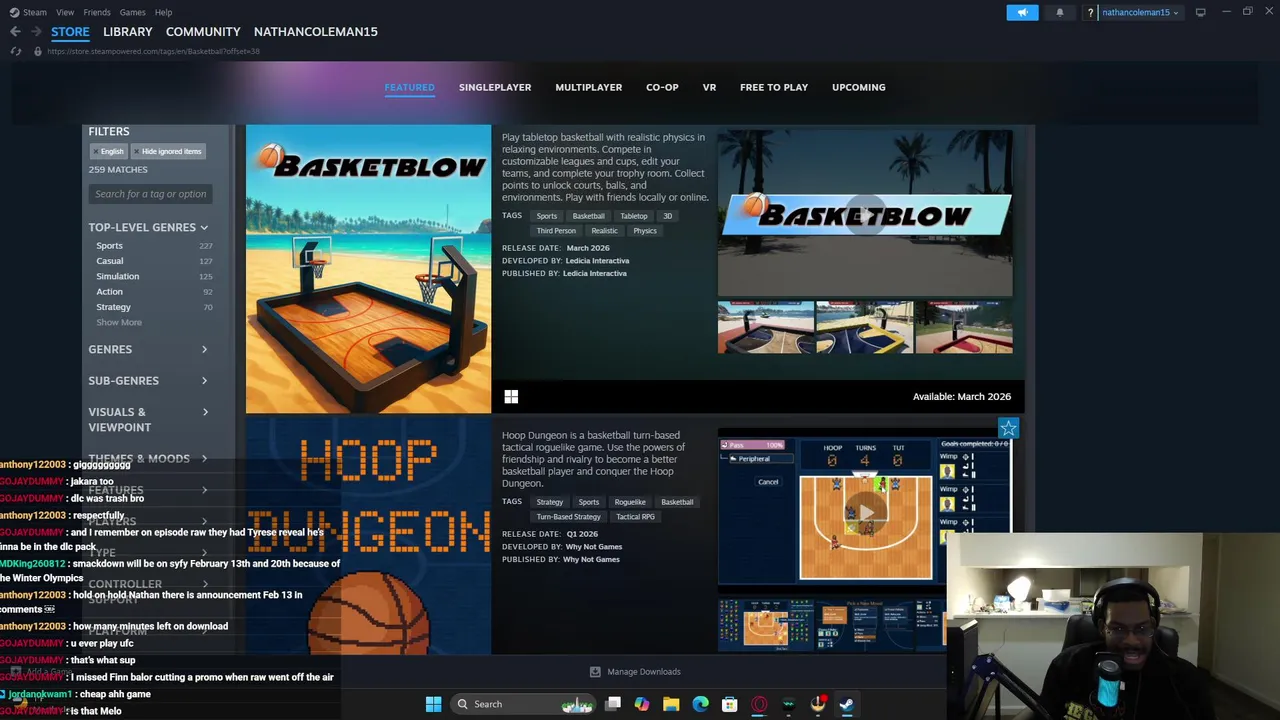
Task: Open the nathancoleman15 account dropdown
Action: click(1140, 12)
